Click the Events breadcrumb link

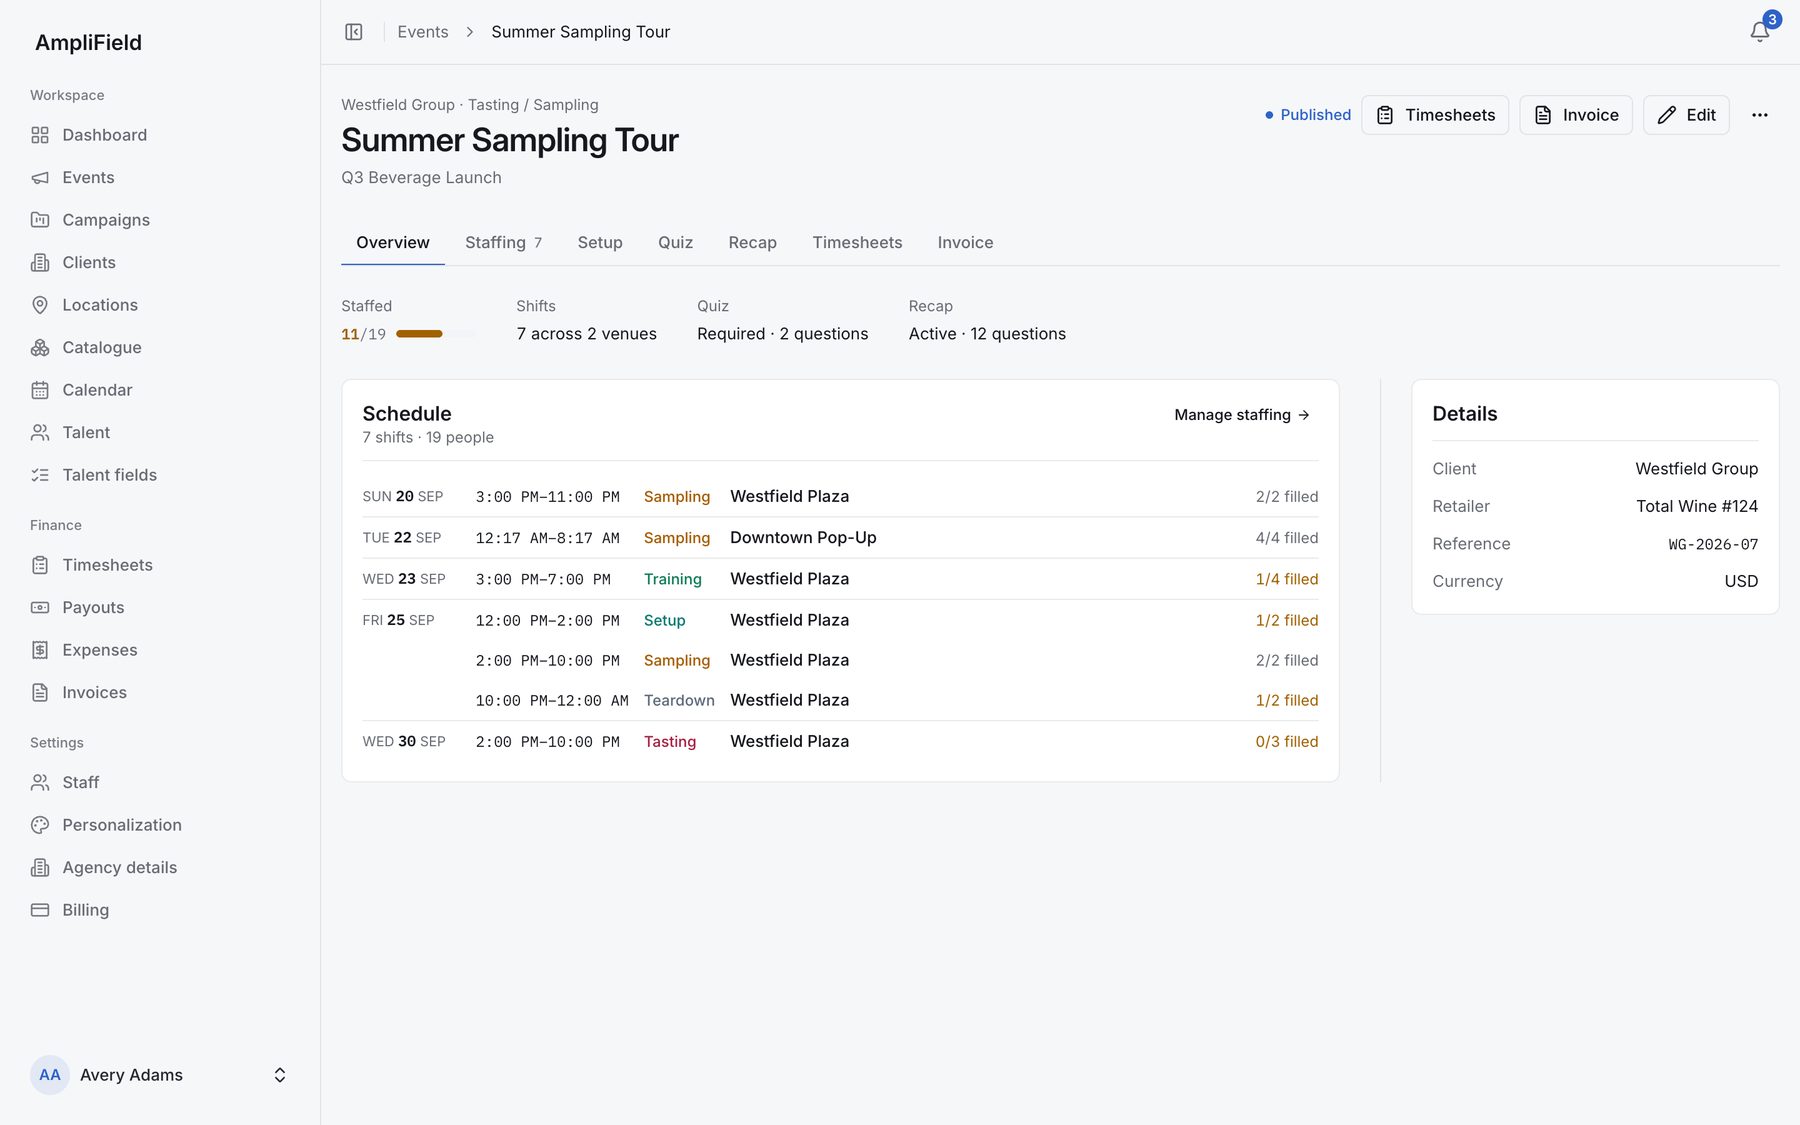(423, 32)
